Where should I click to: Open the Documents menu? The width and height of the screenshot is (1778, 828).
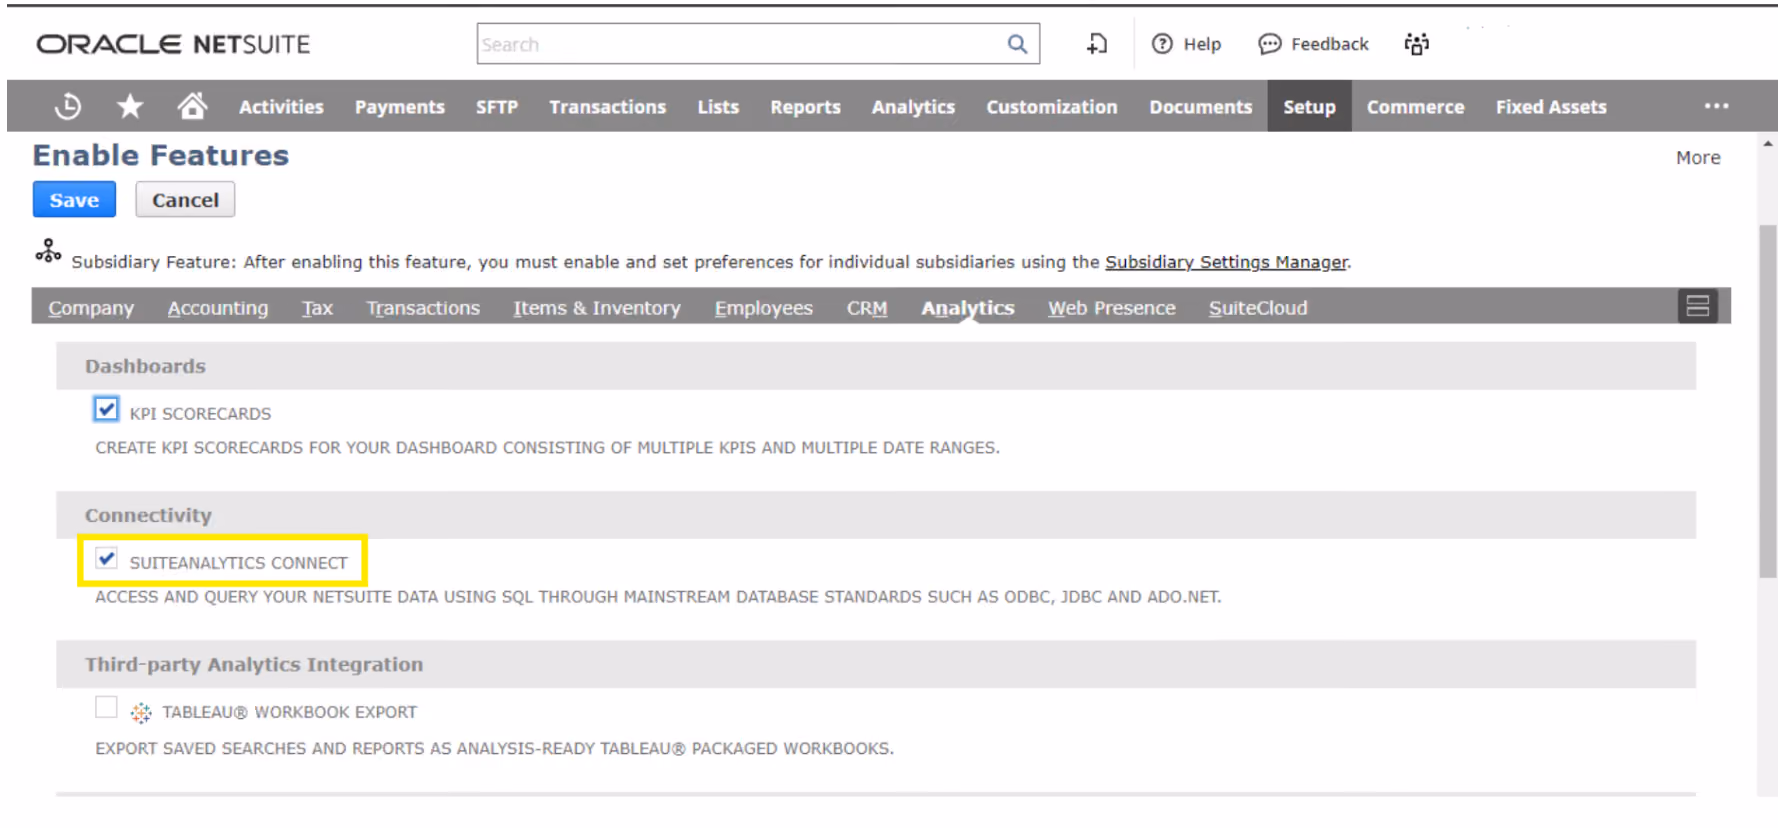pos(1200,106)
